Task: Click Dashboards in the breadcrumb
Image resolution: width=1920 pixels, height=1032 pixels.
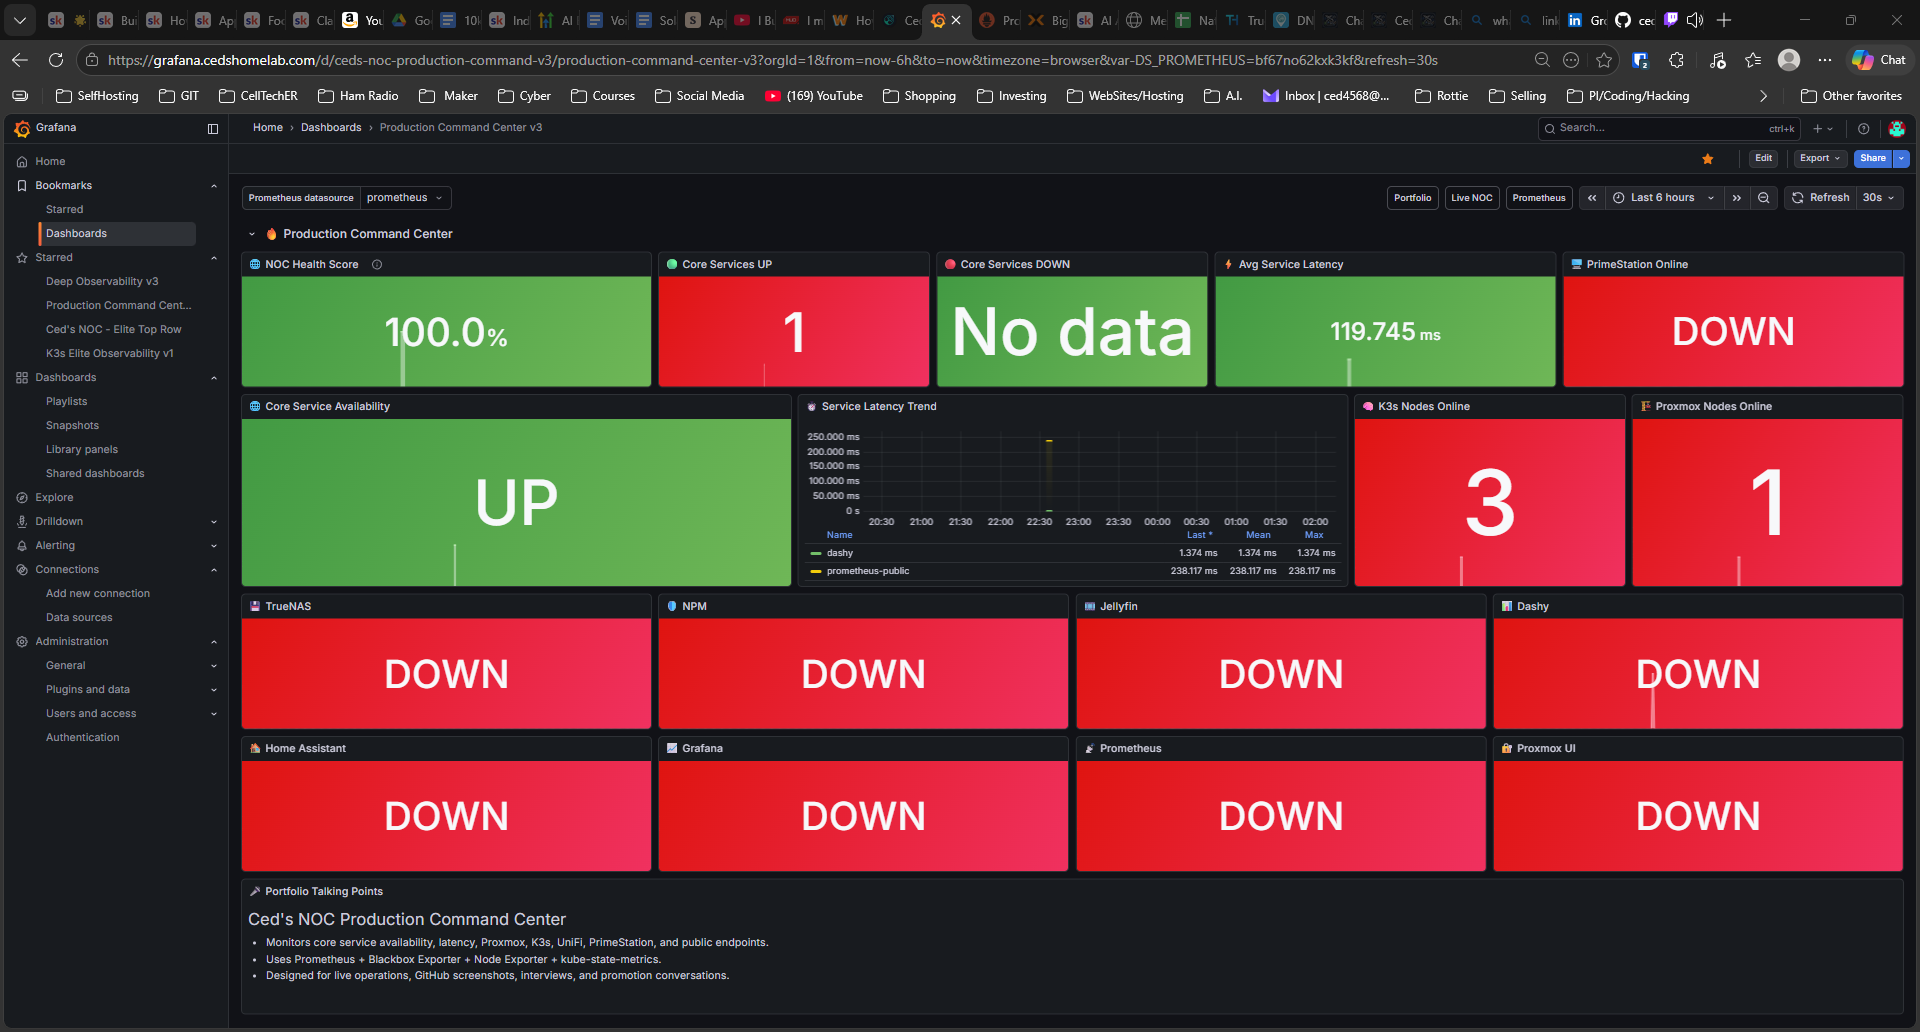Action: pyautogui.click(x=331, y=128)
